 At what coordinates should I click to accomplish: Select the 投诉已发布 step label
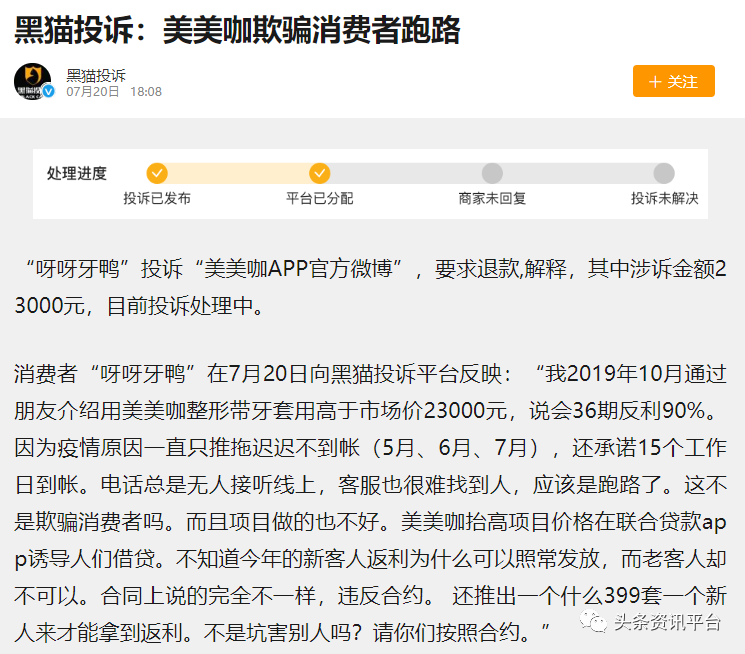(157, 198)
